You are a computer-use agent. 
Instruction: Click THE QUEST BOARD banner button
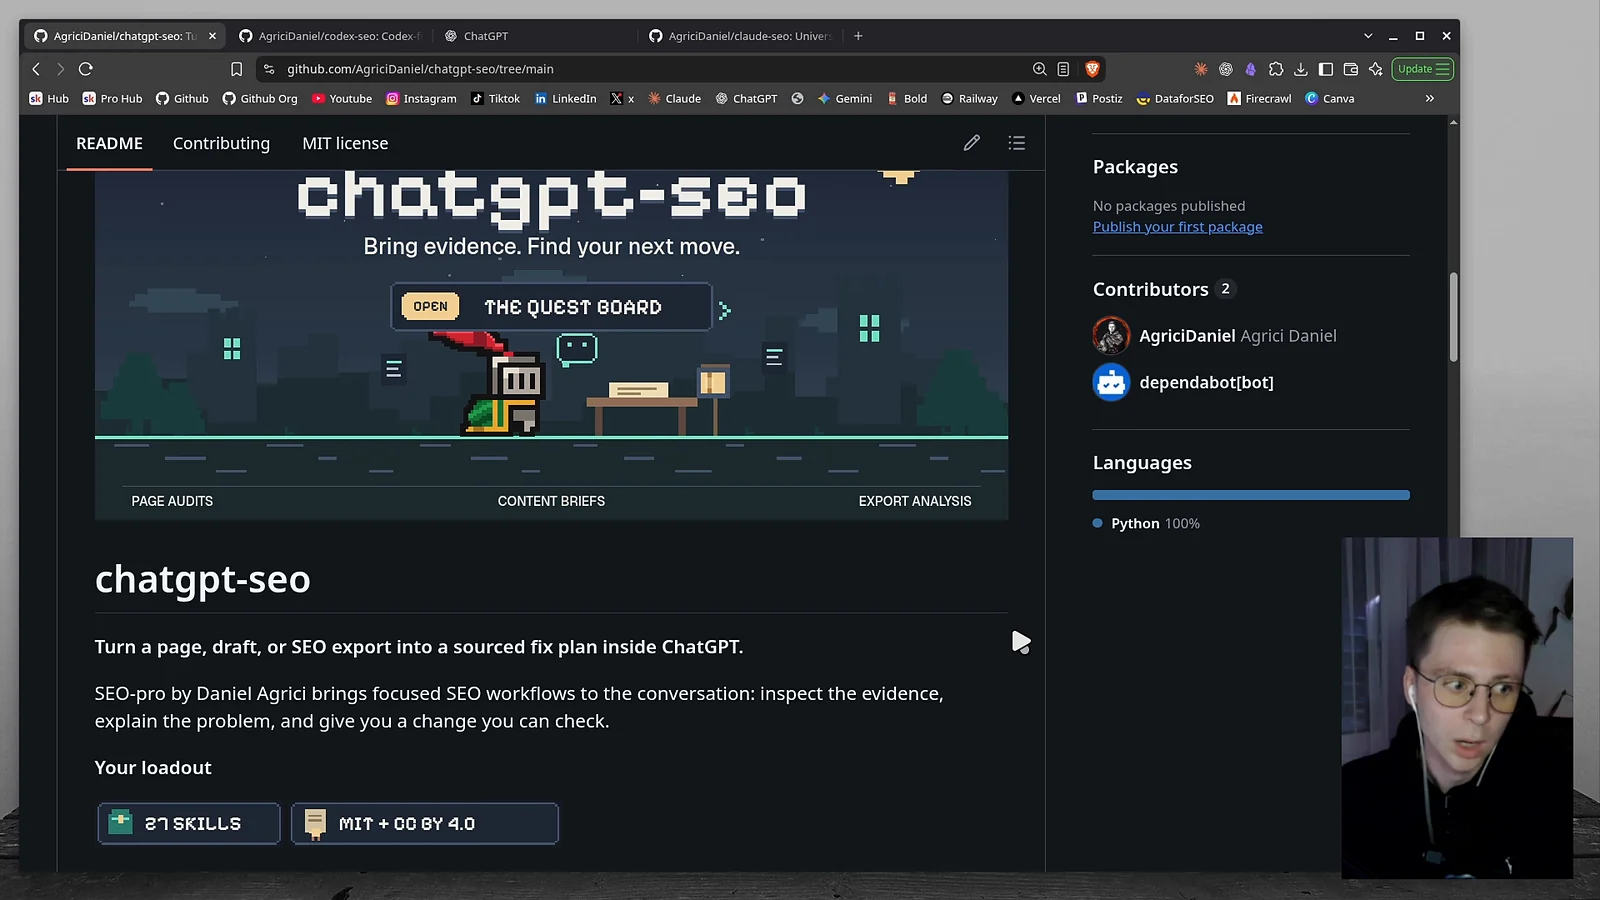coord(551,307)
